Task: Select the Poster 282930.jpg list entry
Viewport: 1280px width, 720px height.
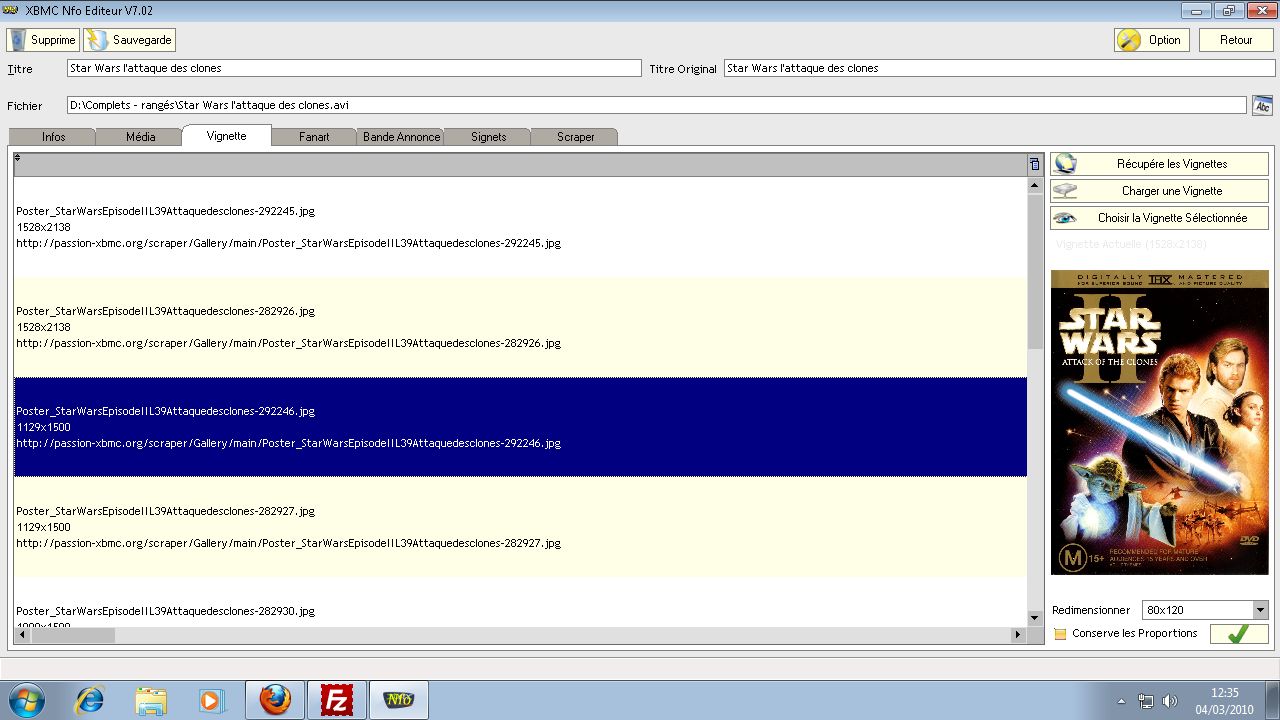Action: click(x=520, y=603)
